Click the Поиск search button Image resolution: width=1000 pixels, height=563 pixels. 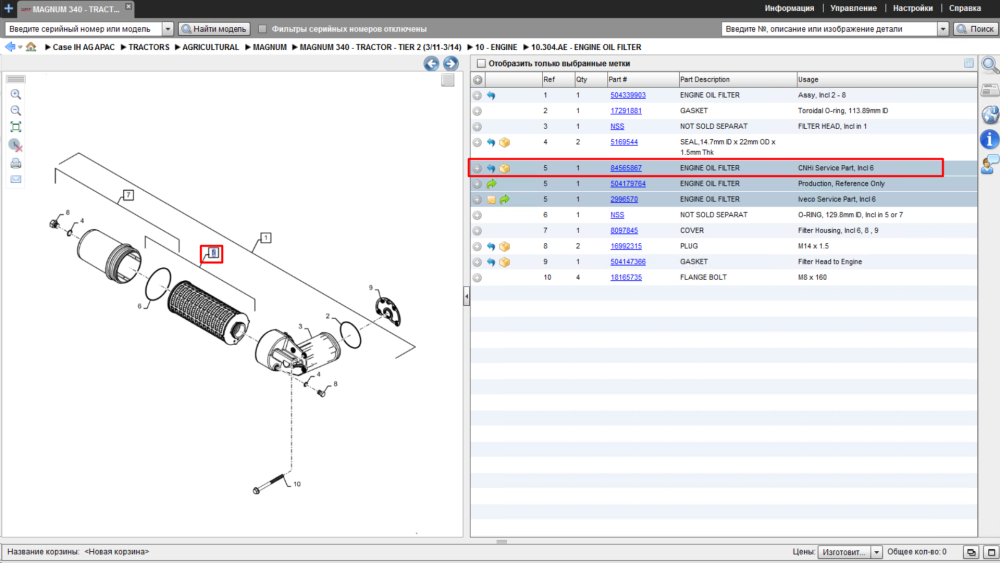[x=975, y=29]
